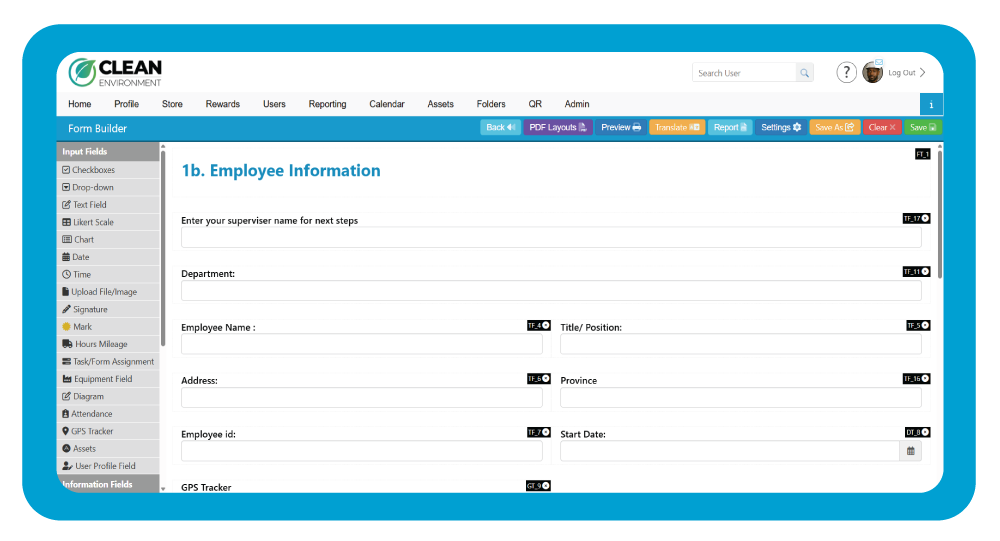Click the sidebar scroll down arrow
The height and width of the screenshot is (541, 1000).
click(163, 489)
